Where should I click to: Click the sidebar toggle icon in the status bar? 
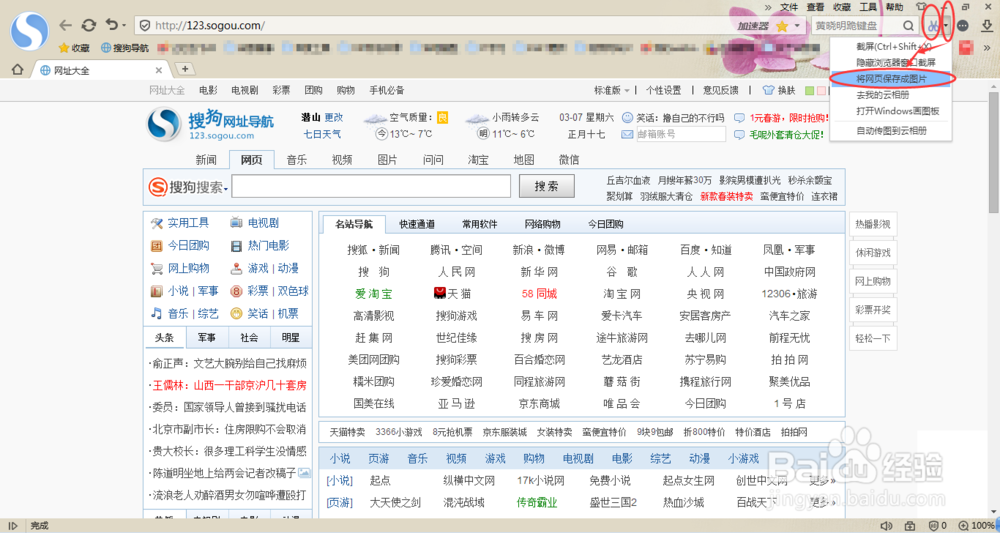click(13, 526)
